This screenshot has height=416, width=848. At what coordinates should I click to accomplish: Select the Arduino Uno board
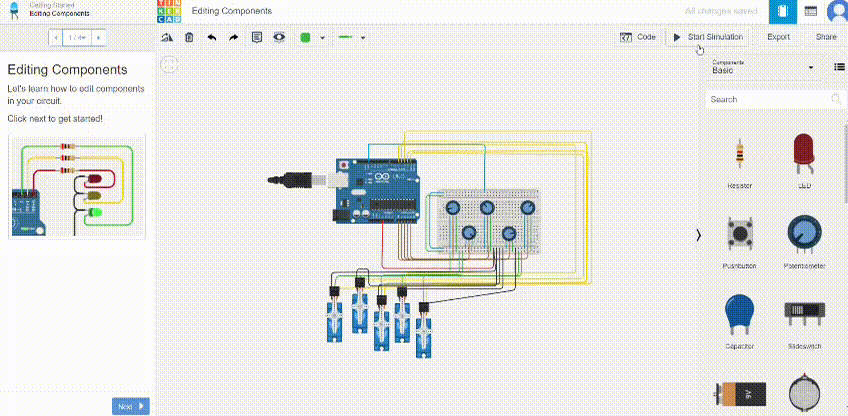[377, 192]
